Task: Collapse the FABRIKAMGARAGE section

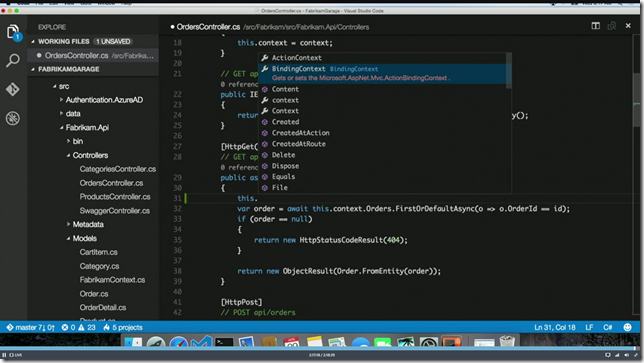Action: [x=33, y=69]
